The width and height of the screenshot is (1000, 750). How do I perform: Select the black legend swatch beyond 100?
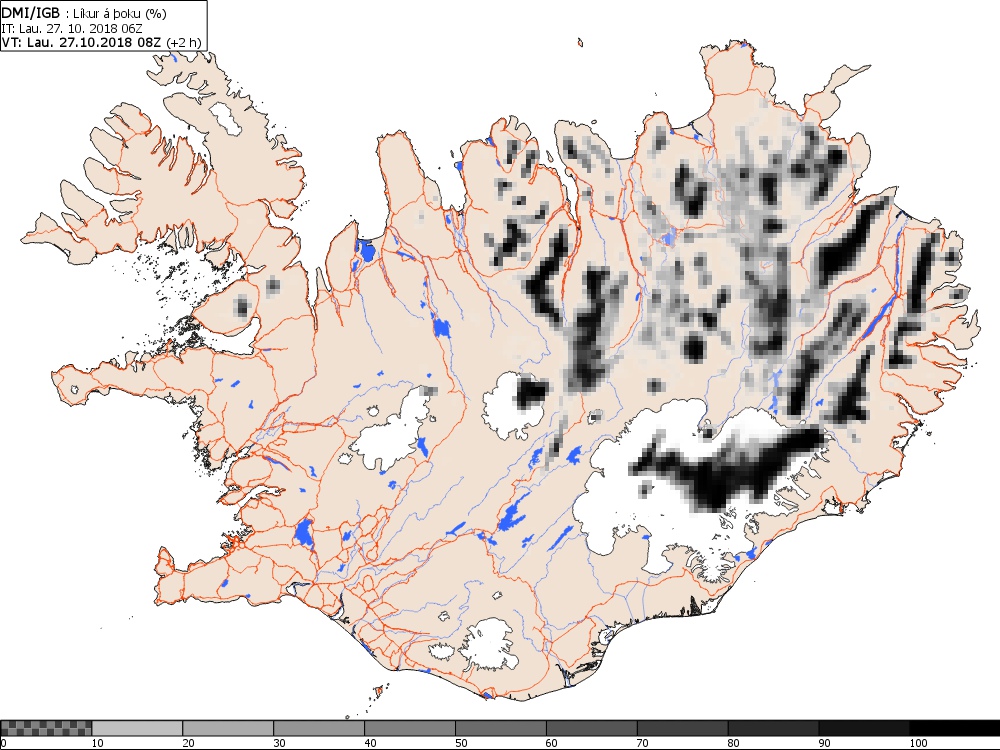click(x=955, y=728)
